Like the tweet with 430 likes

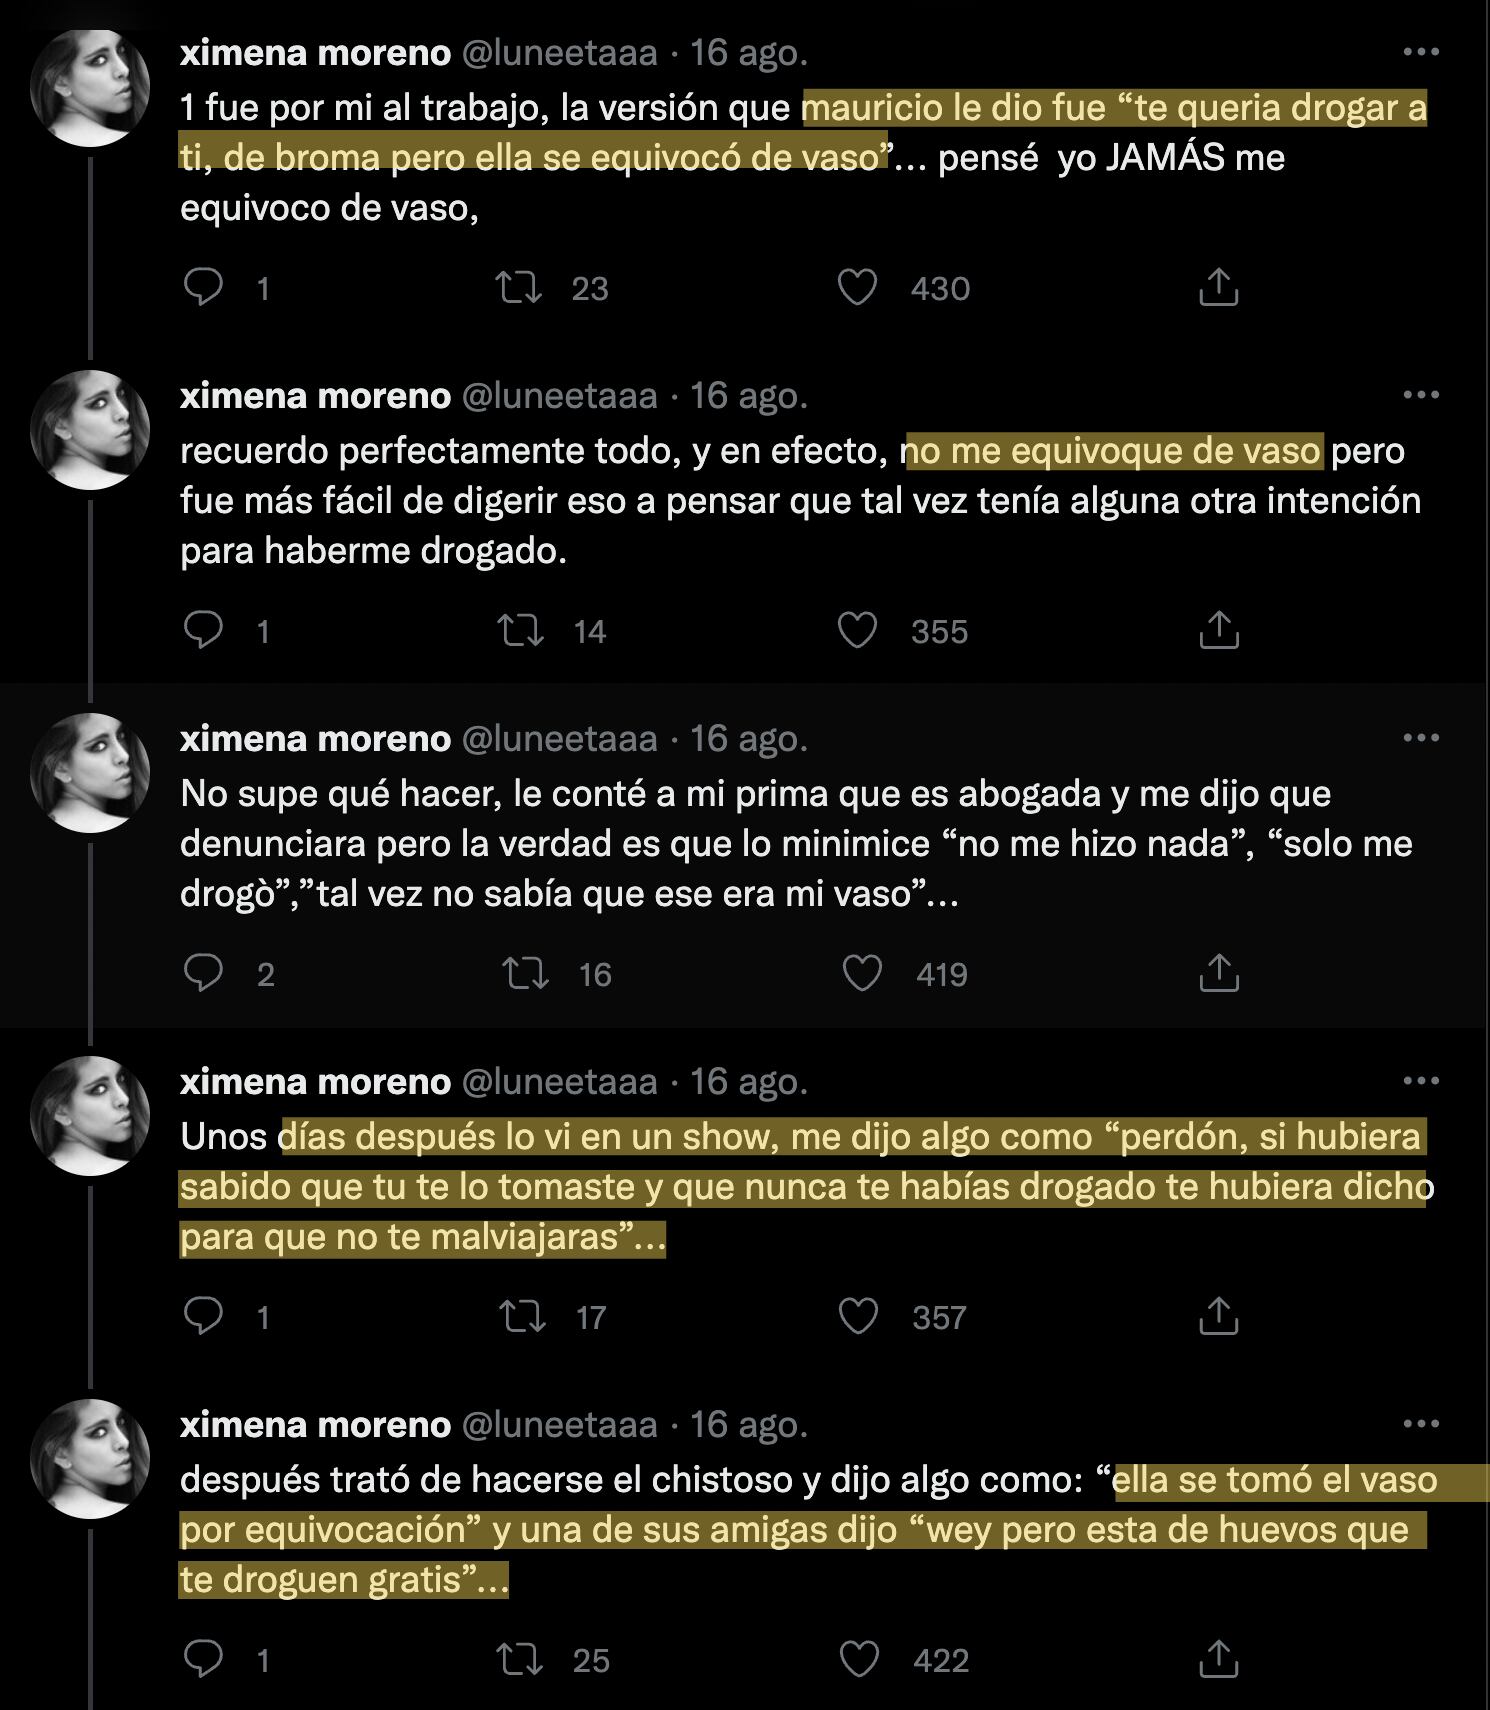(x=857, y=288)
